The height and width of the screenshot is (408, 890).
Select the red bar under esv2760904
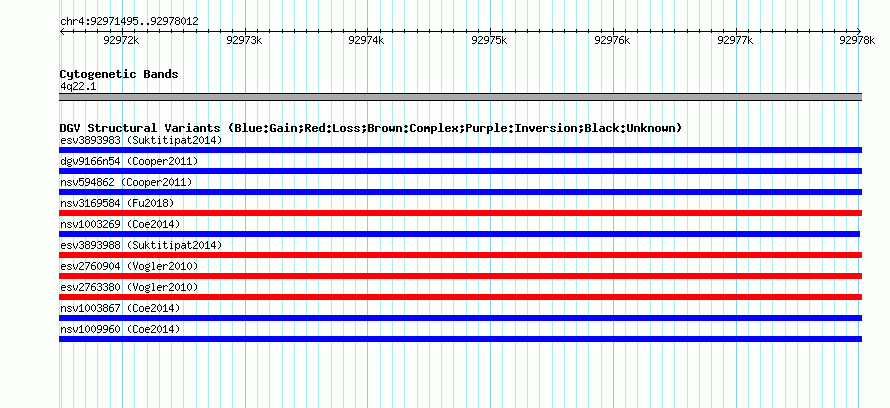[x=460, y=276]
